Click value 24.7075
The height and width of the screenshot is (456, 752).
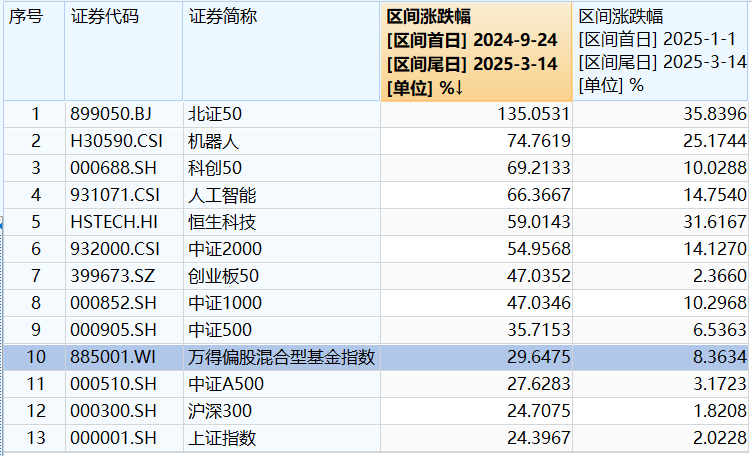pos(539,411)
